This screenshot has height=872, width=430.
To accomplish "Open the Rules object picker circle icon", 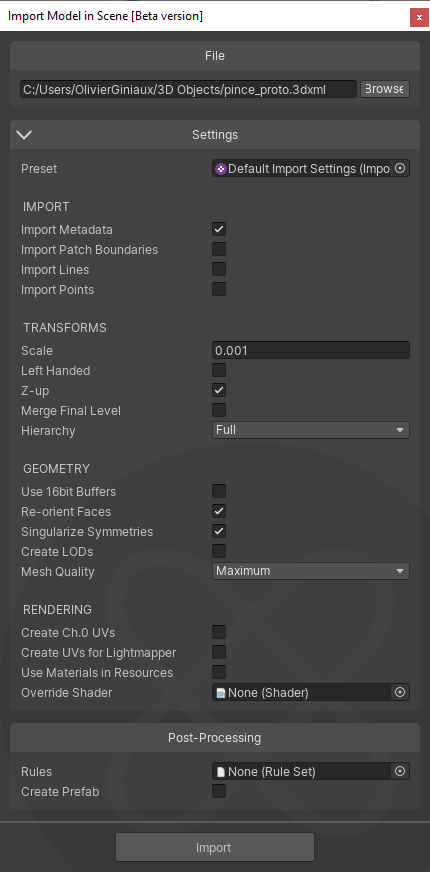I will point(399,771).
